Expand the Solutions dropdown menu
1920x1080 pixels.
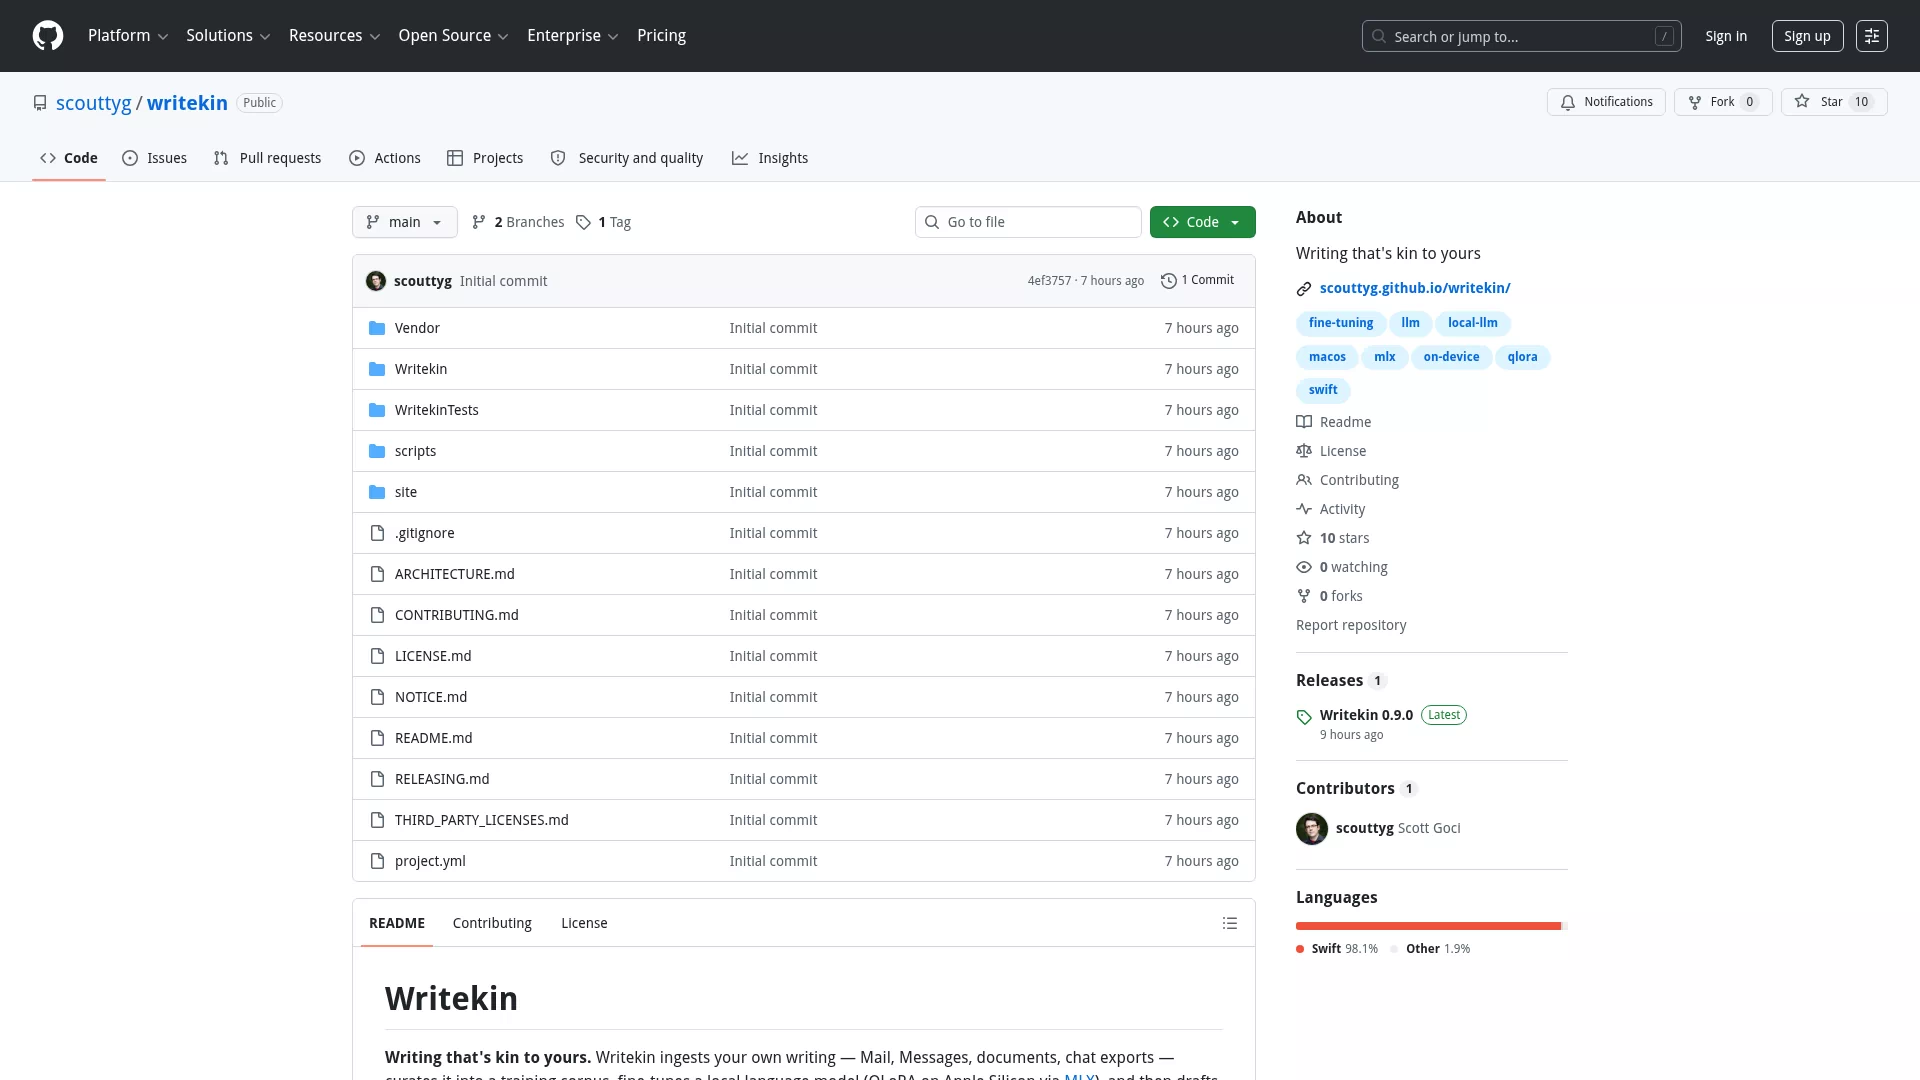tap(228, 36)
